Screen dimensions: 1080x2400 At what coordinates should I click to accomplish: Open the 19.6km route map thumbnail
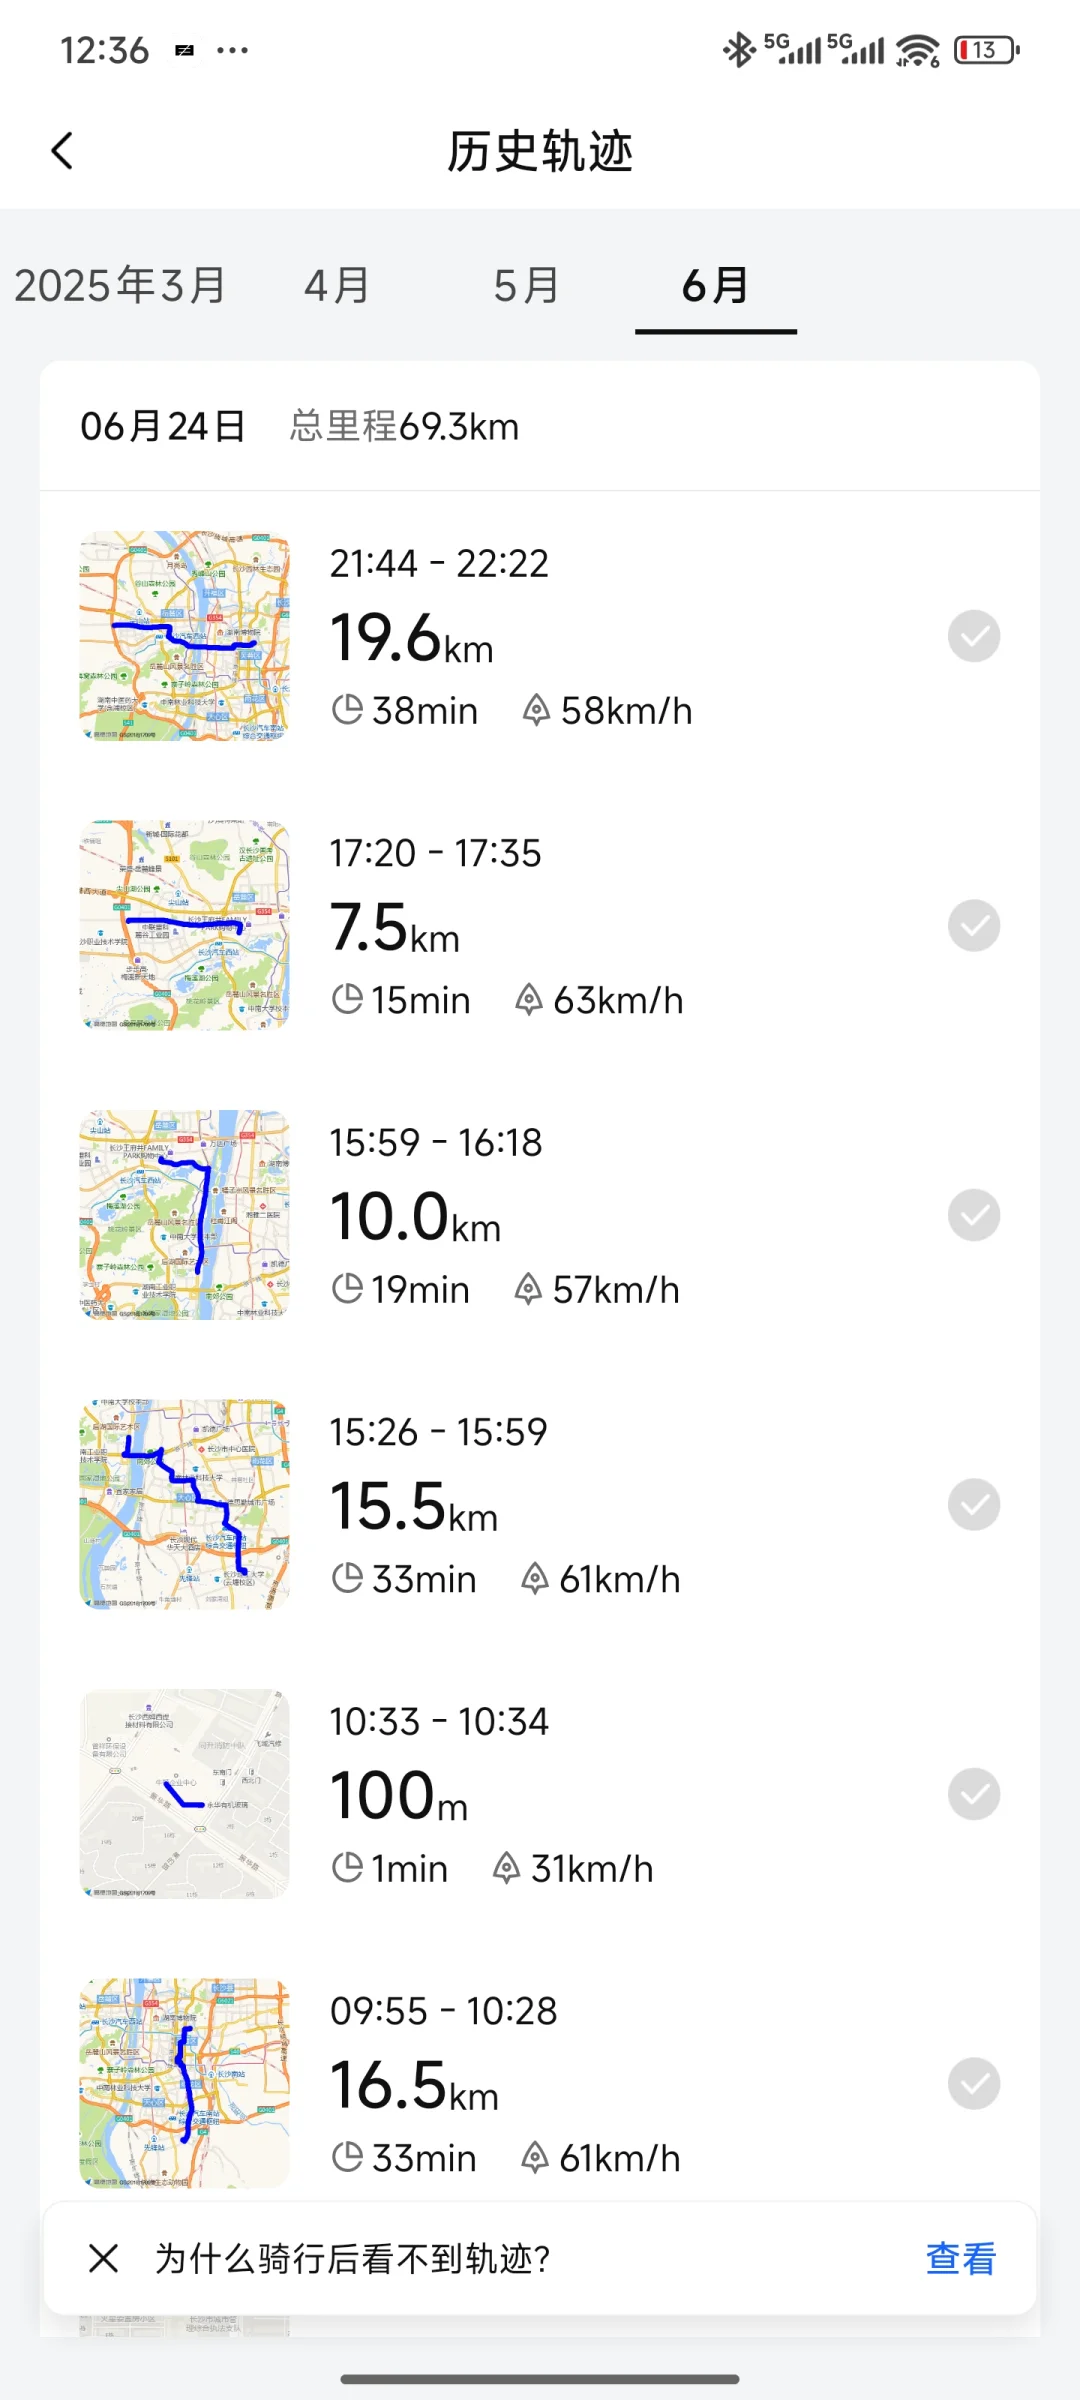(x=185, y=636)
